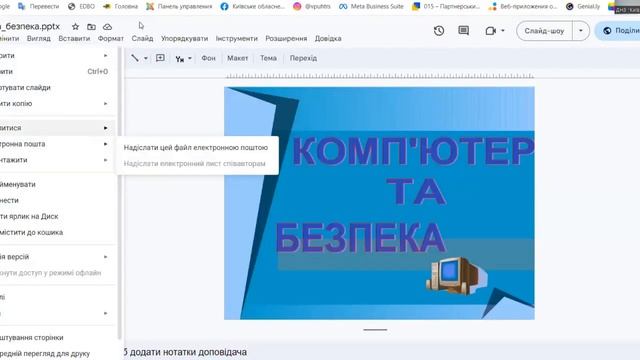
Task: Open Панель управления bookmark
Action: click(179, 6)
